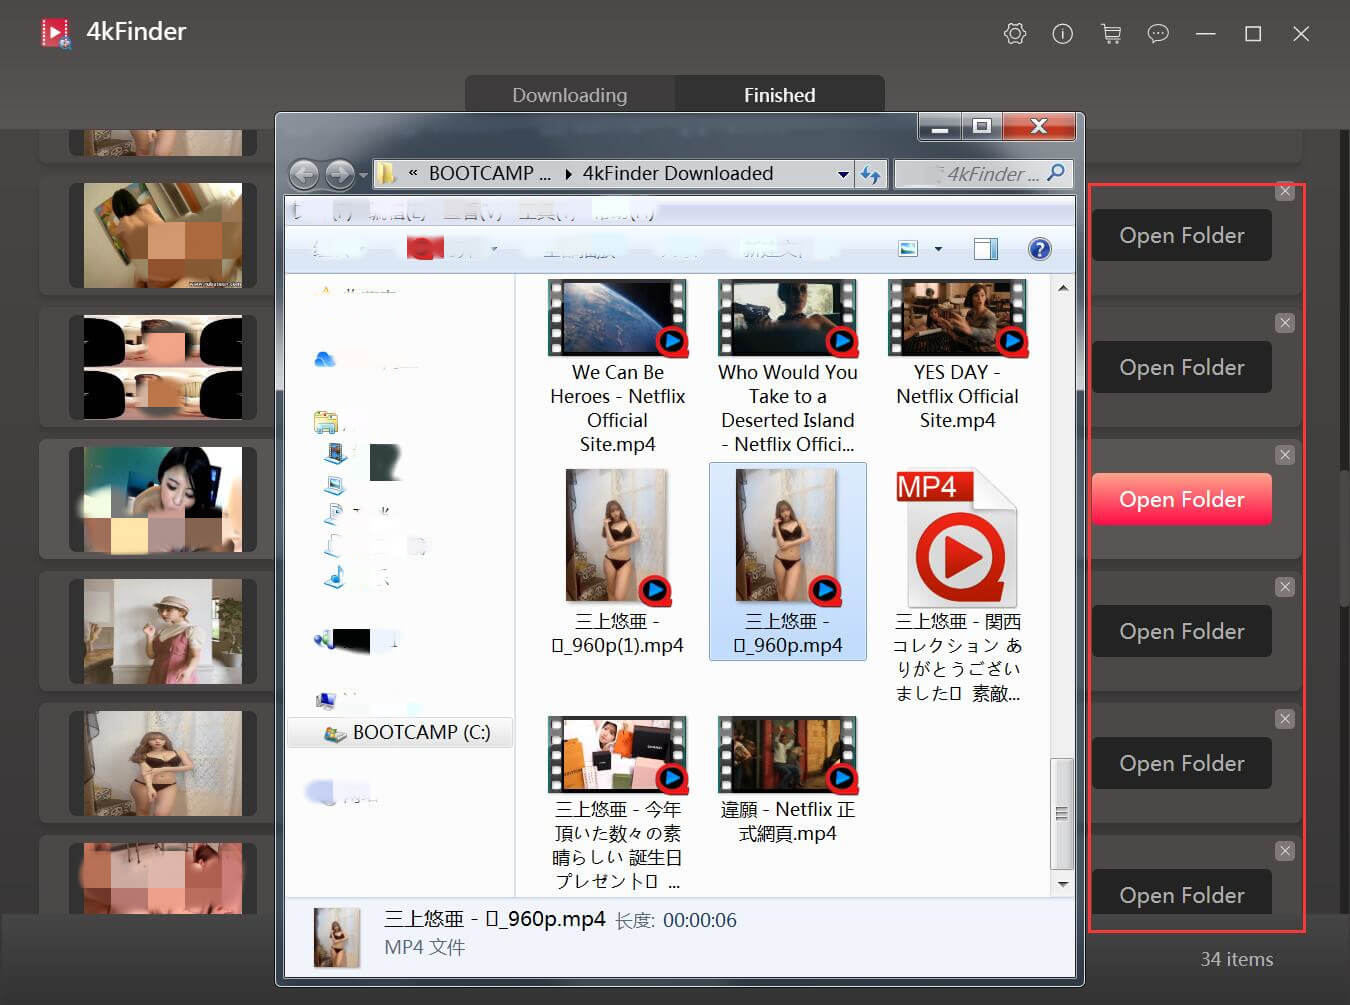Select the YES DAY Netflix video thumbnail
This screenshot has height=1005, width=1350.
tap(956, 318)
